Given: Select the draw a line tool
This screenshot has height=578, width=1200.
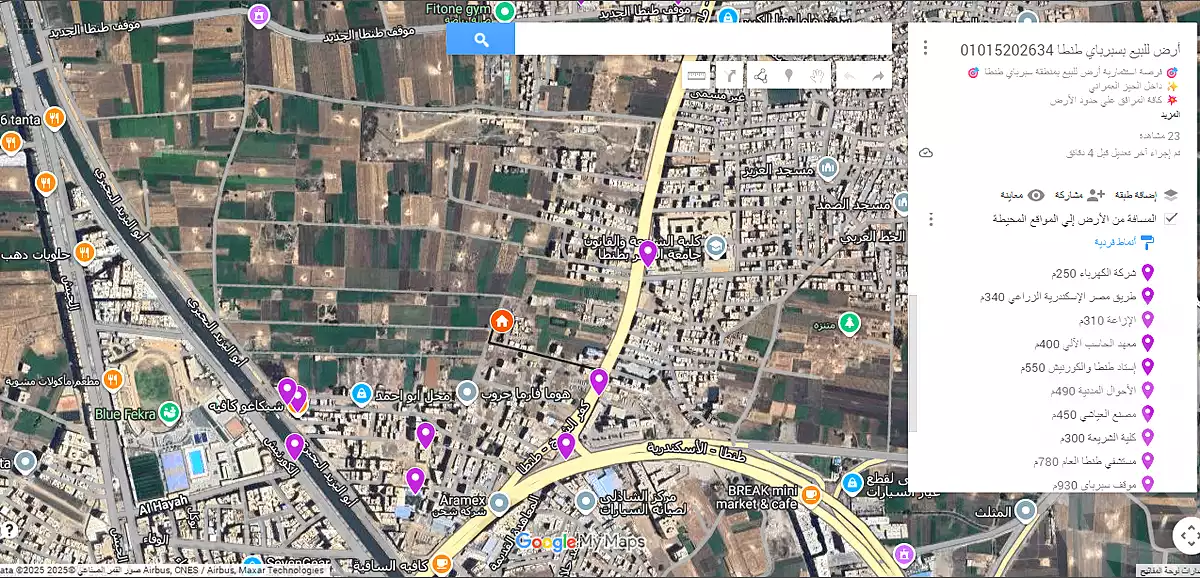Looking at the screenshot, I should [x=759, y=75].
